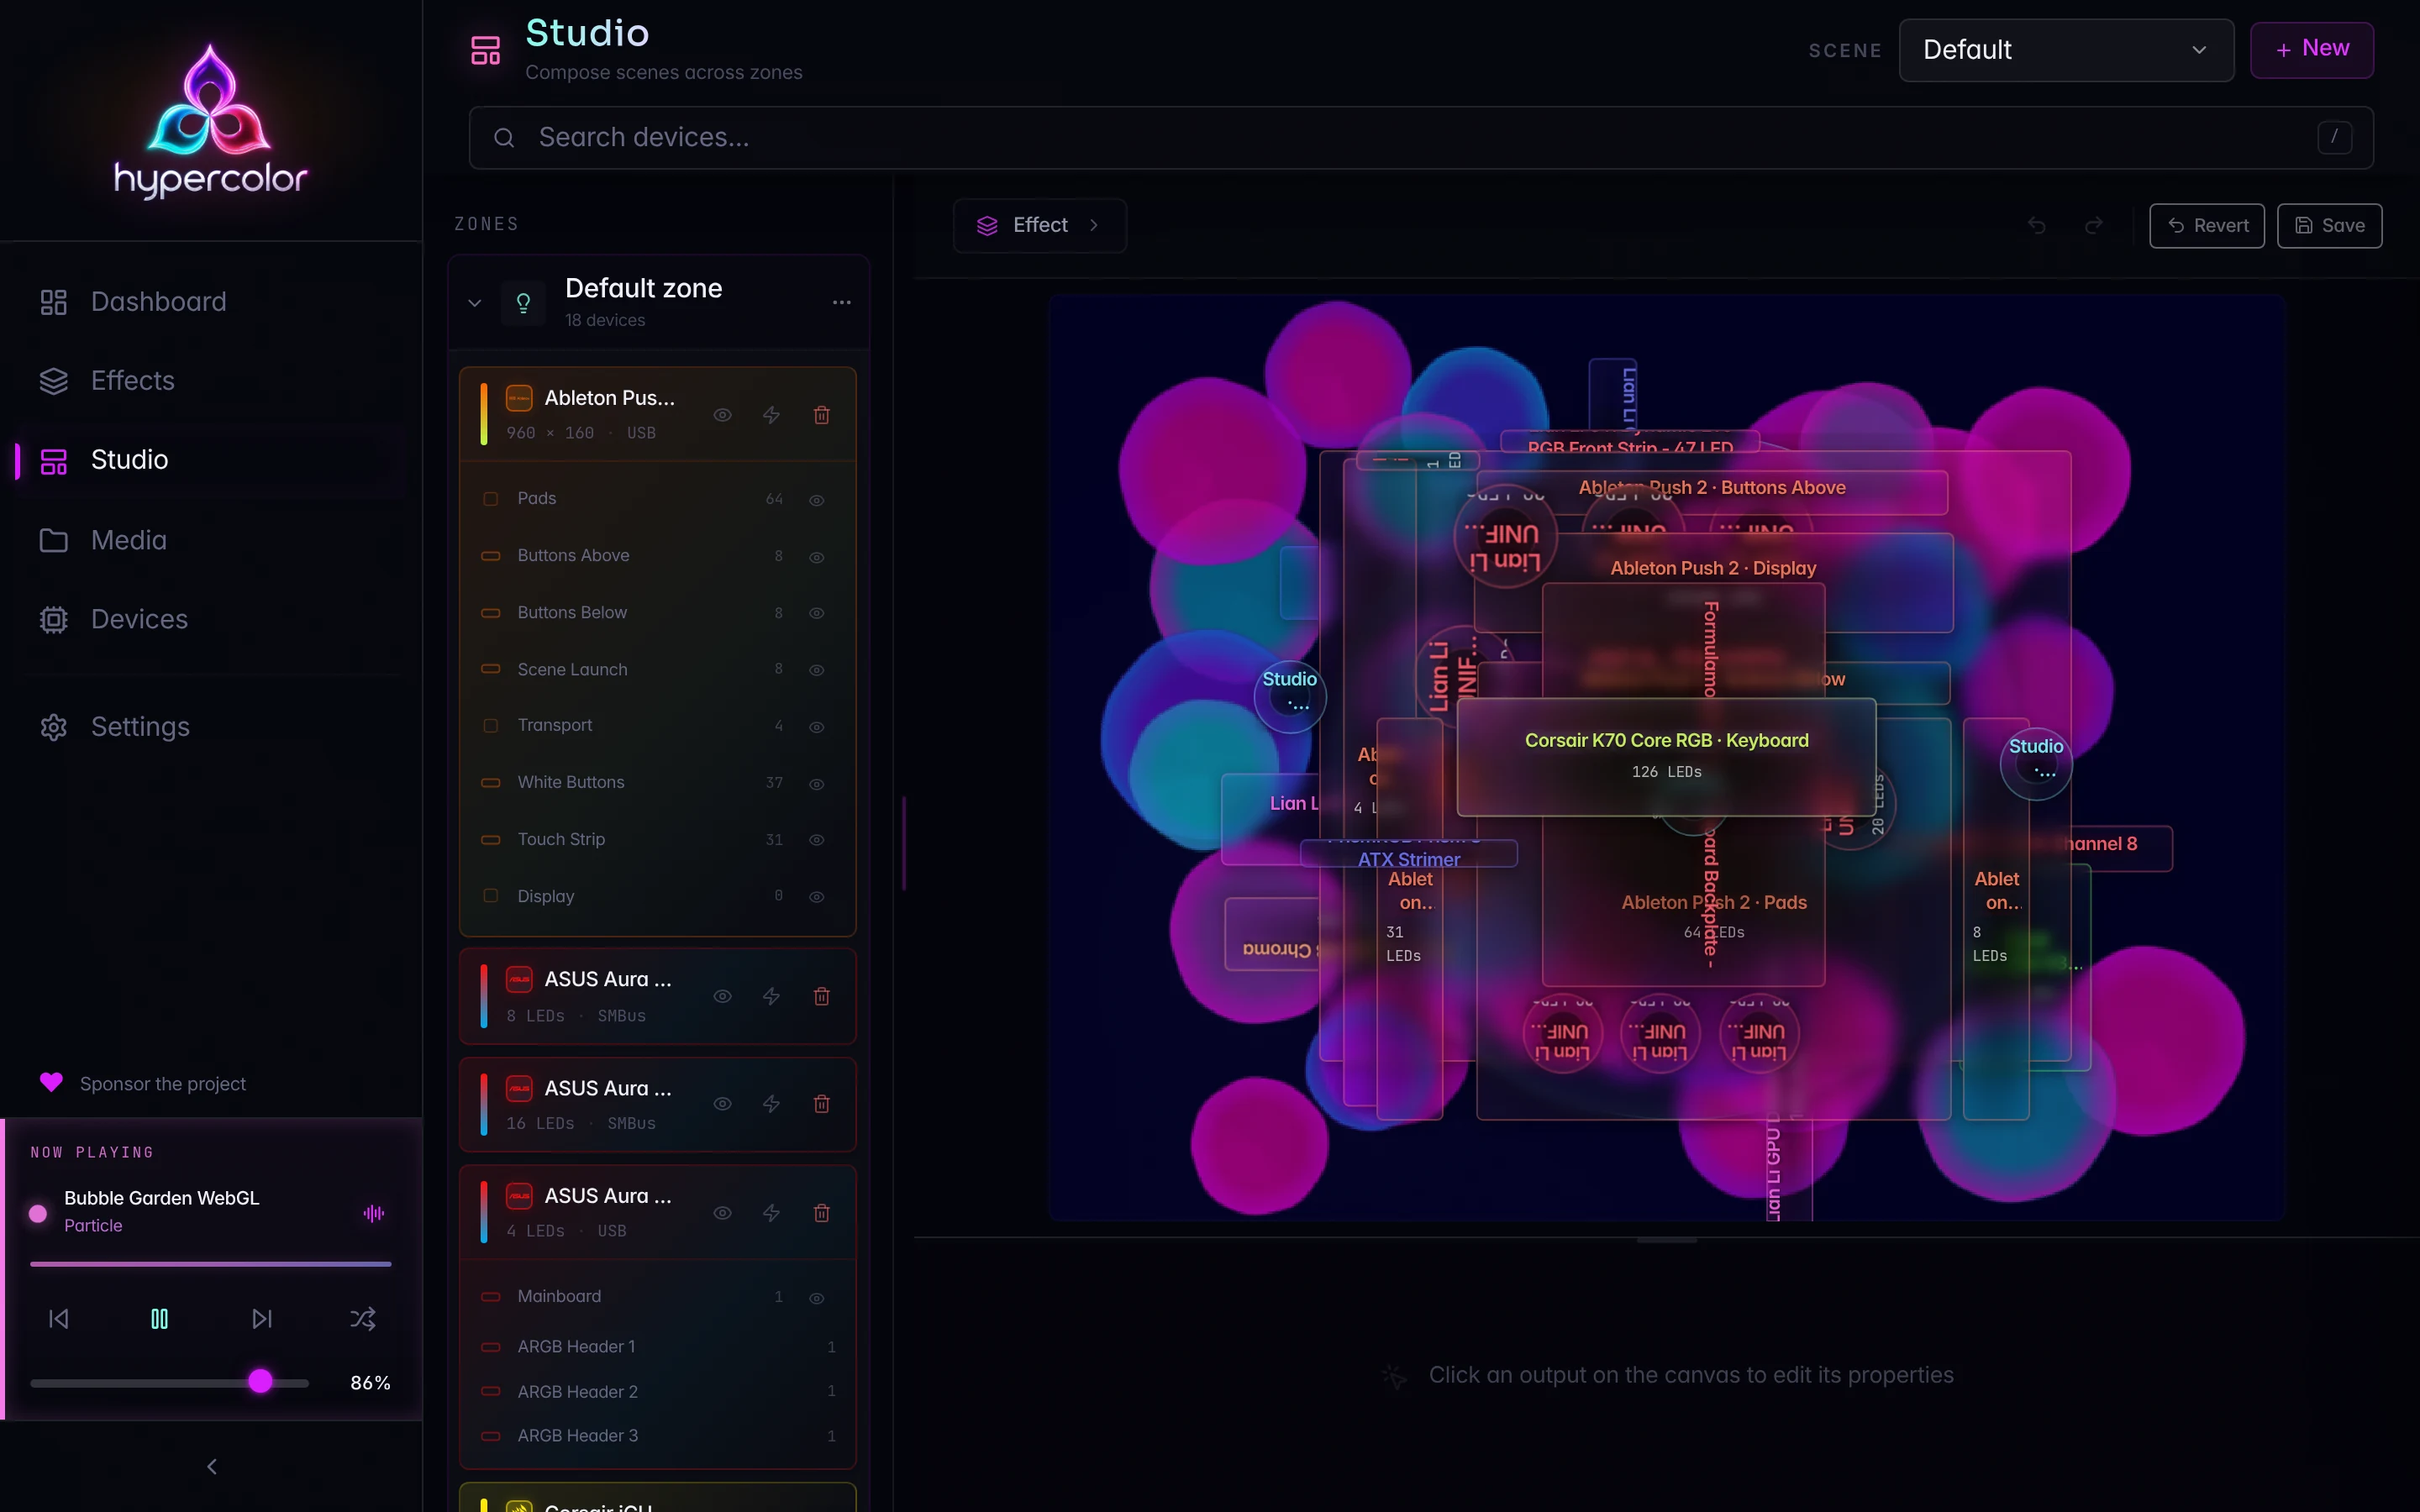Delete the 16 LEDs ASUS Aura device

point(821,1104)
